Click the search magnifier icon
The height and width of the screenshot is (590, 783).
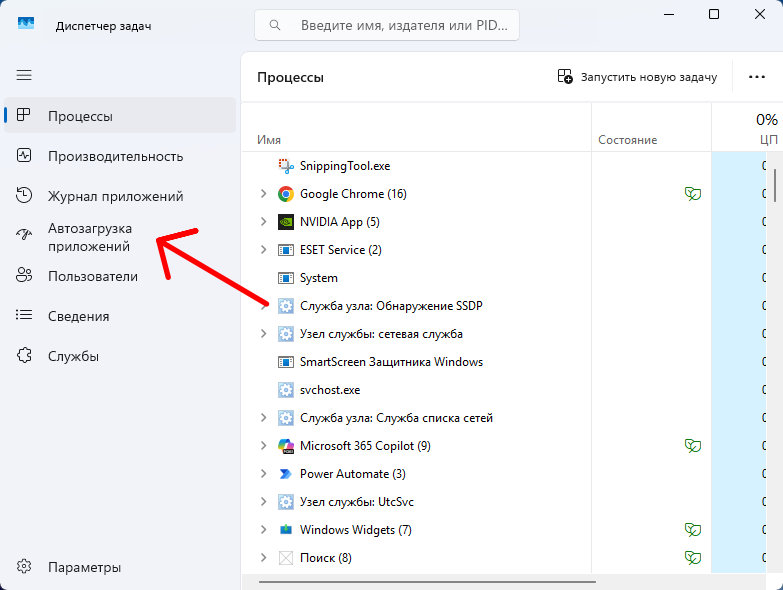(x=275, y=24)
